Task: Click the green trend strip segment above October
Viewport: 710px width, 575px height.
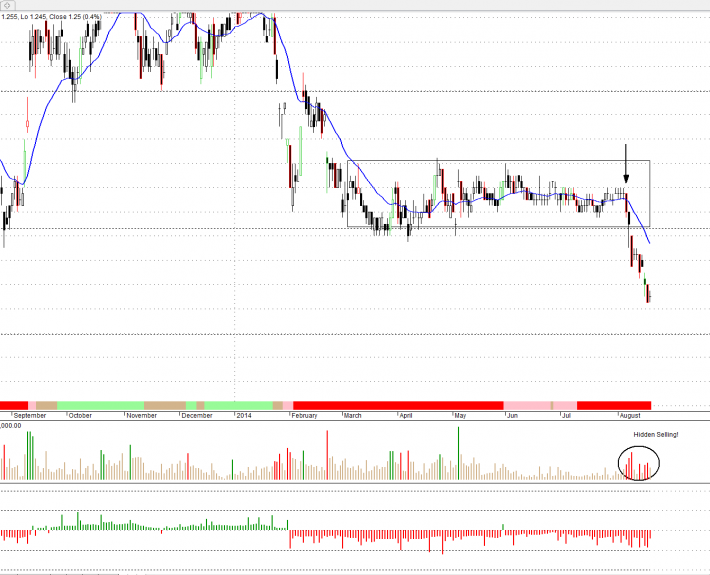Action: coord(100,404)
